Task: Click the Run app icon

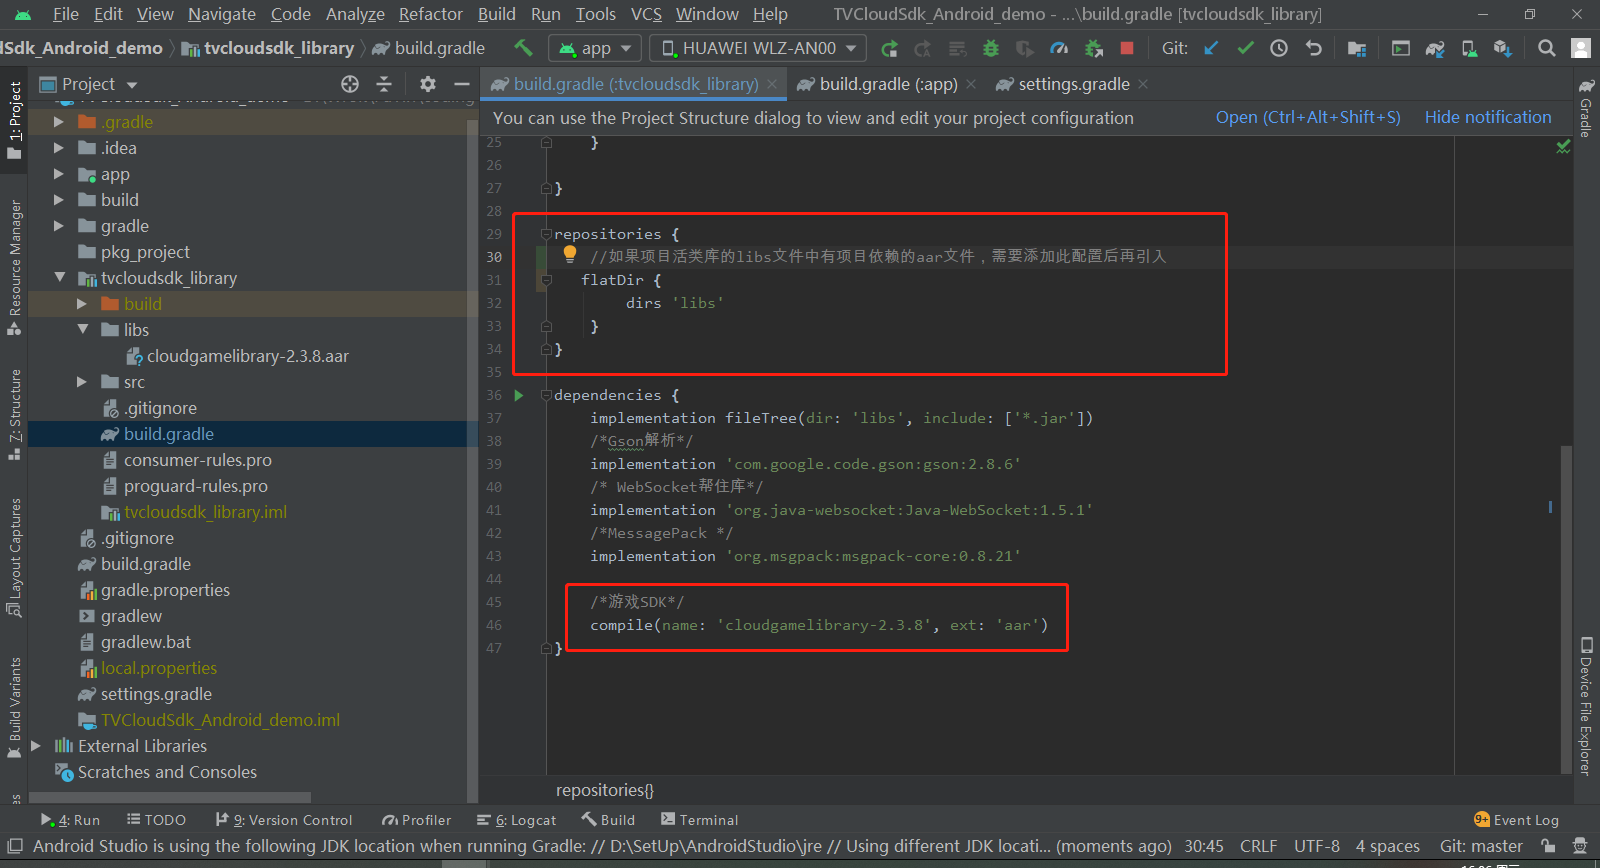Action: pos(889,48)
